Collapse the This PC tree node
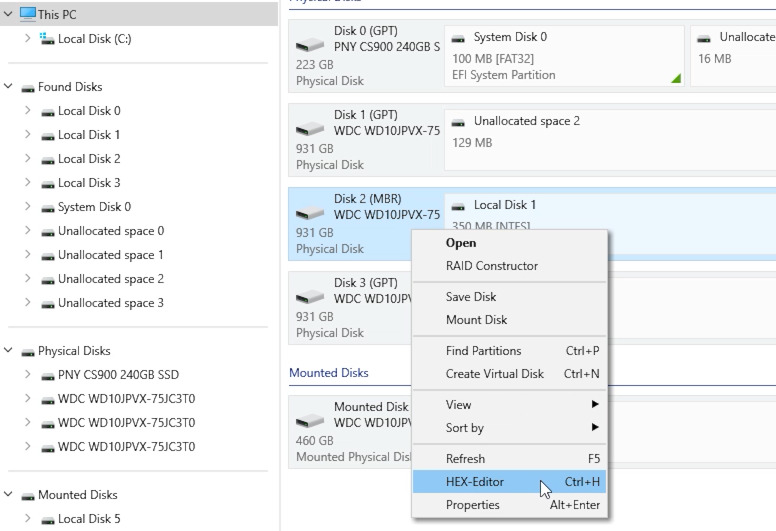 tap(8, 14)
